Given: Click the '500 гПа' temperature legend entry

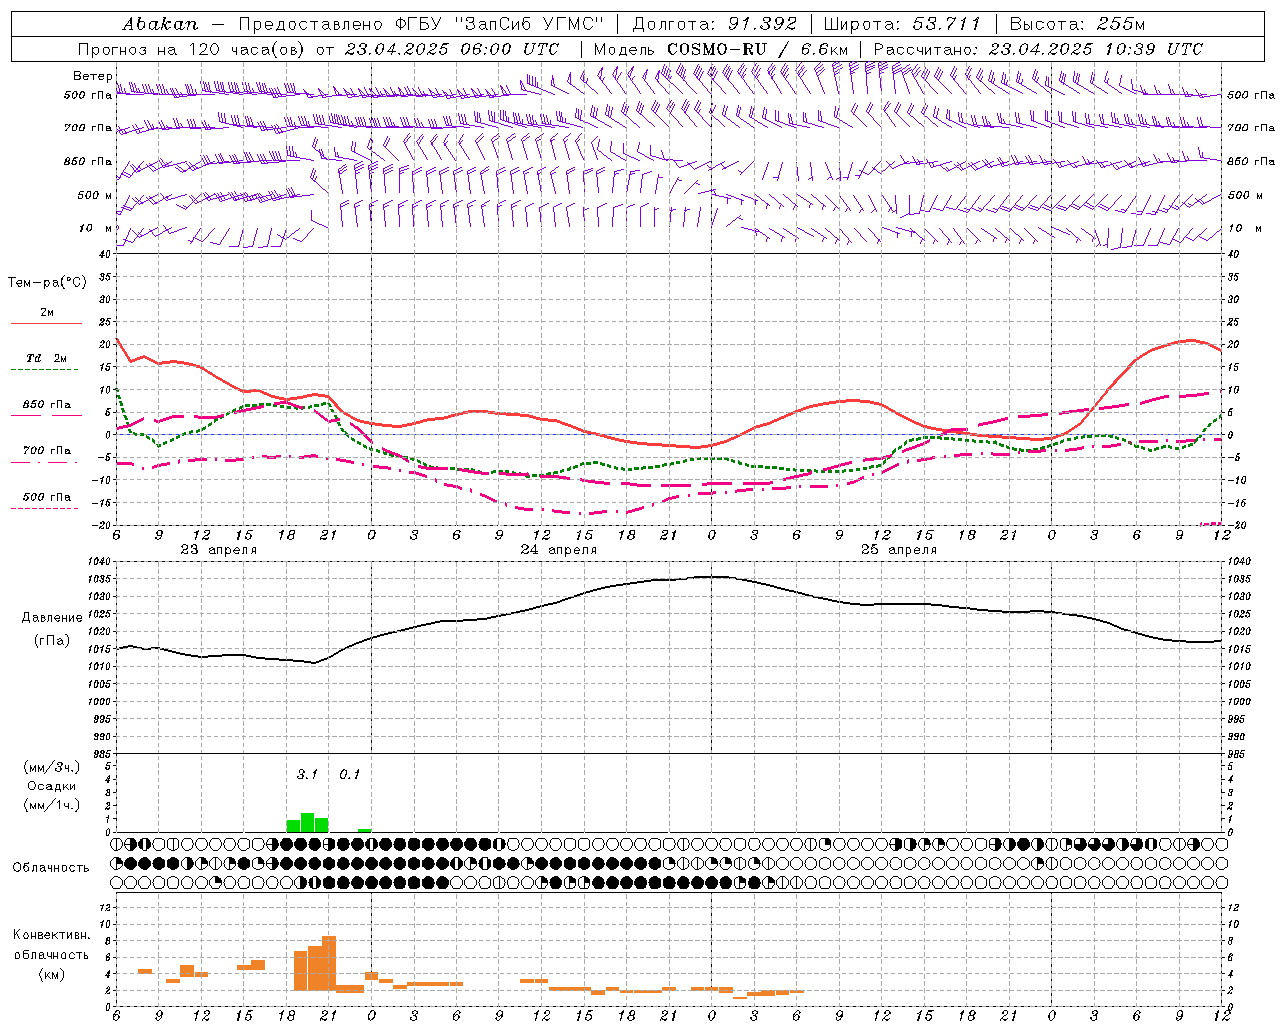Looking at the screenshot, I should [x=47, y=497].
